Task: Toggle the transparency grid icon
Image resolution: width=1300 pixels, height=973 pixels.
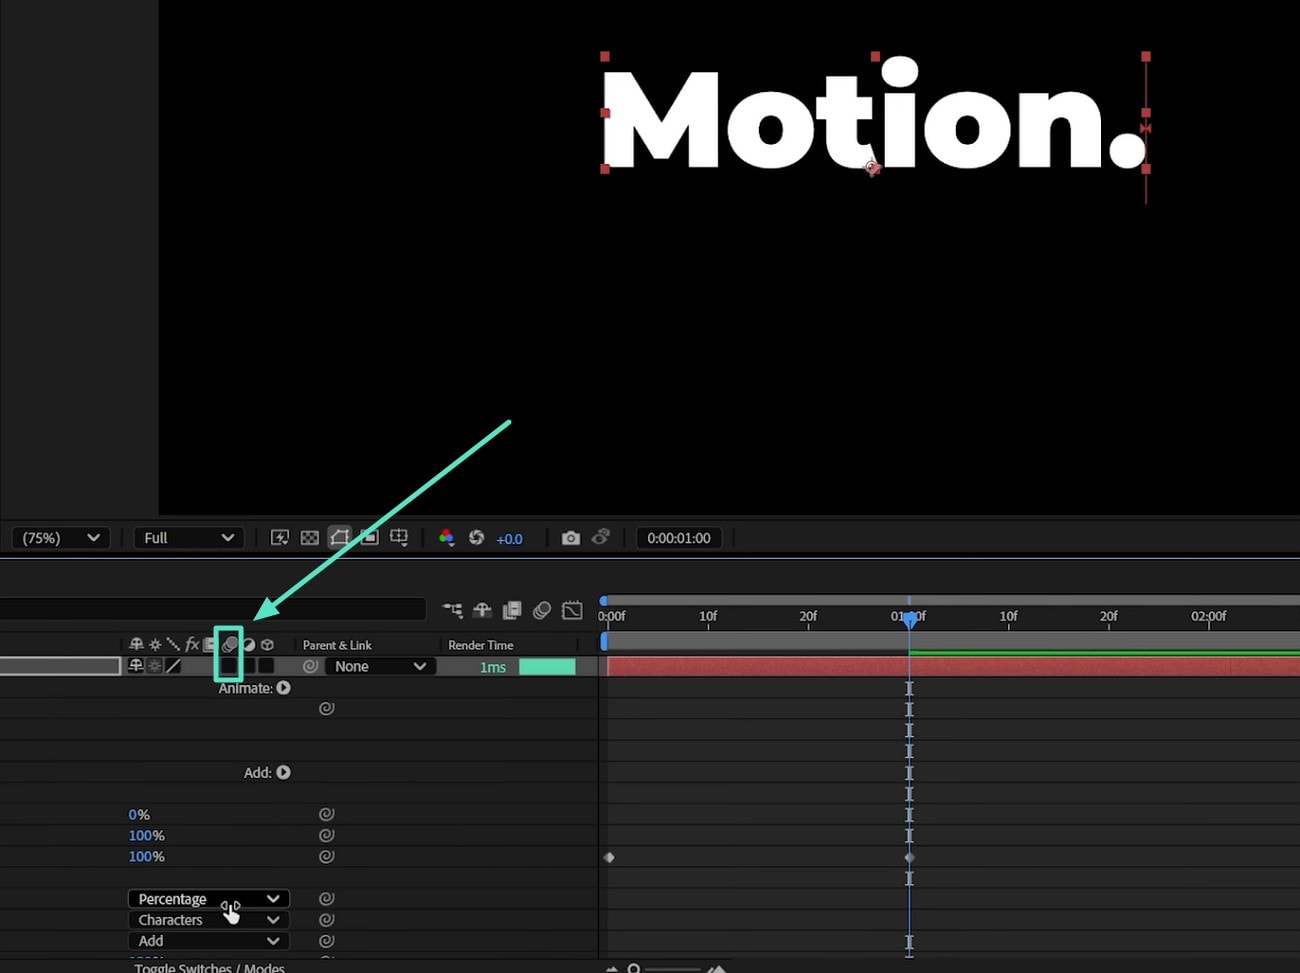Action: [310, 538]
